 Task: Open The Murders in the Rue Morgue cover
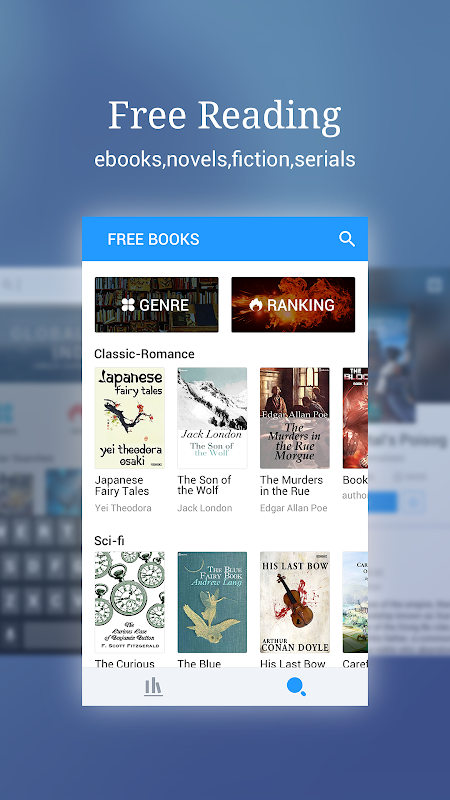[295, 418]
